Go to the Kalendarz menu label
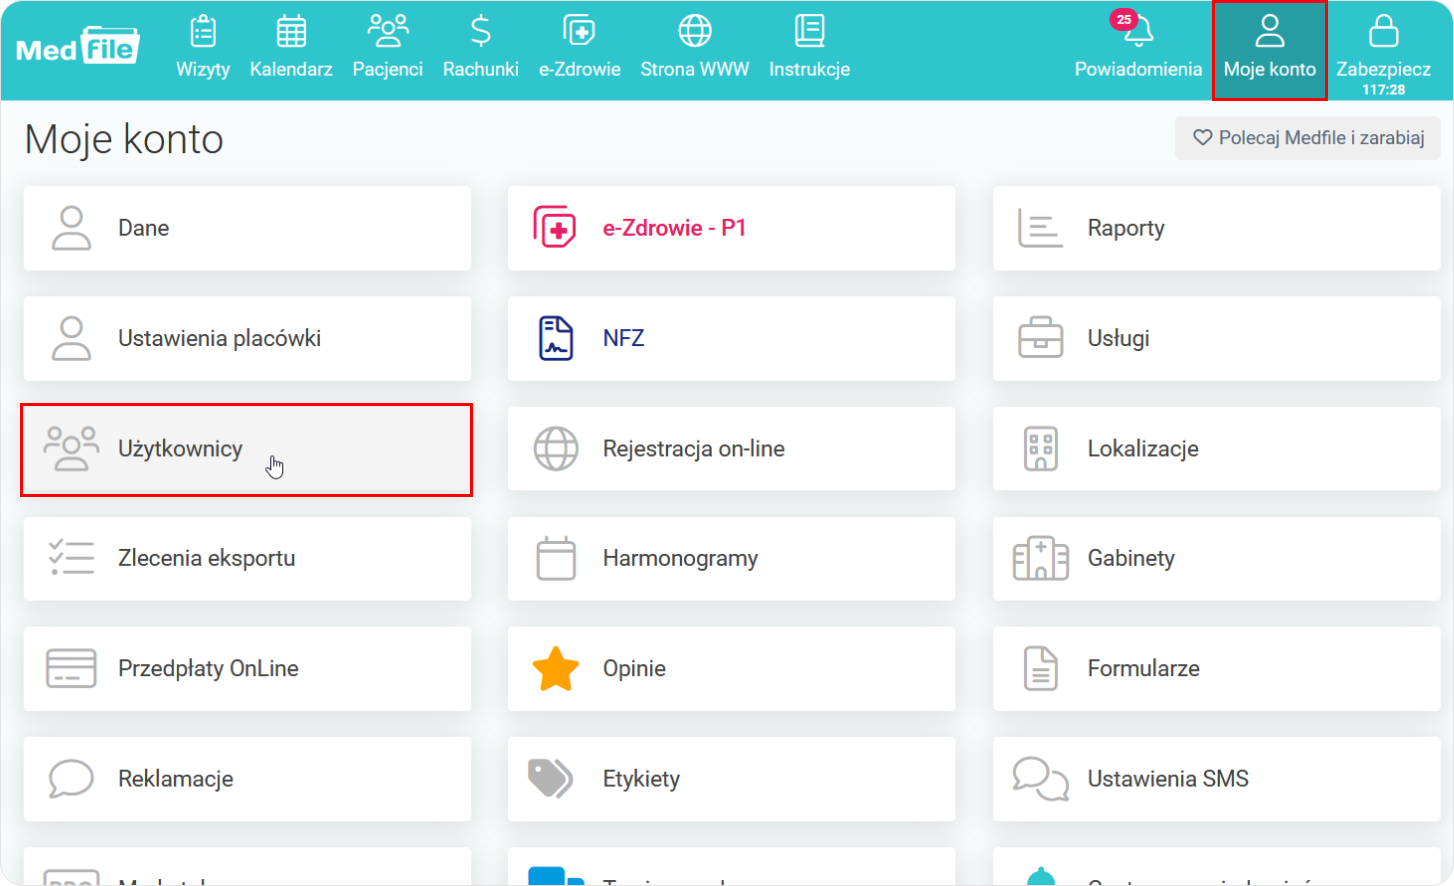Image resolution: width=1454 pixels, height=886 pixels. point(291,69)
